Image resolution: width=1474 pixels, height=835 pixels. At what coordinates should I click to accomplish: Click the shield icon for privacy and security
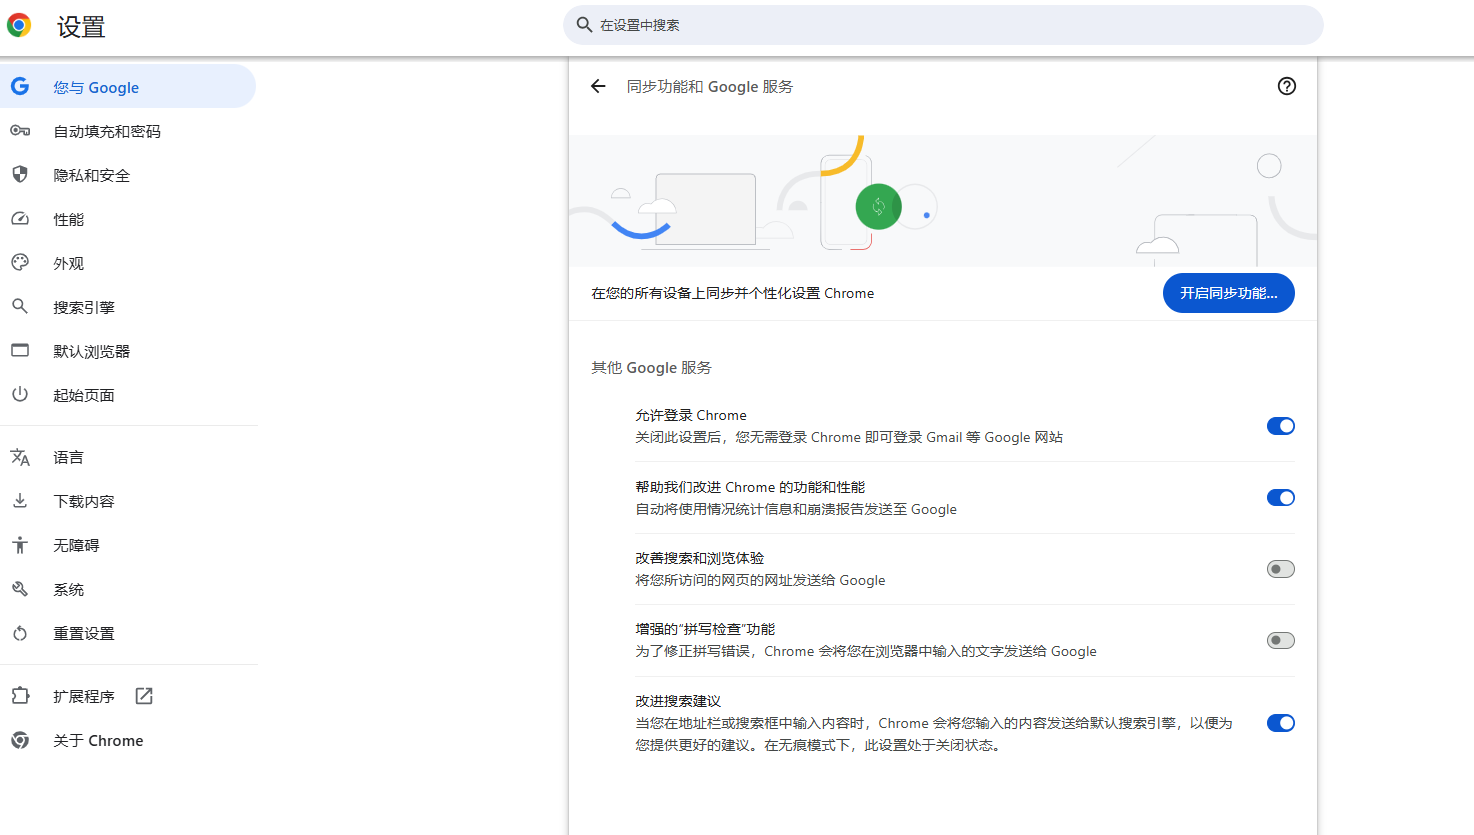pos(20,175)
